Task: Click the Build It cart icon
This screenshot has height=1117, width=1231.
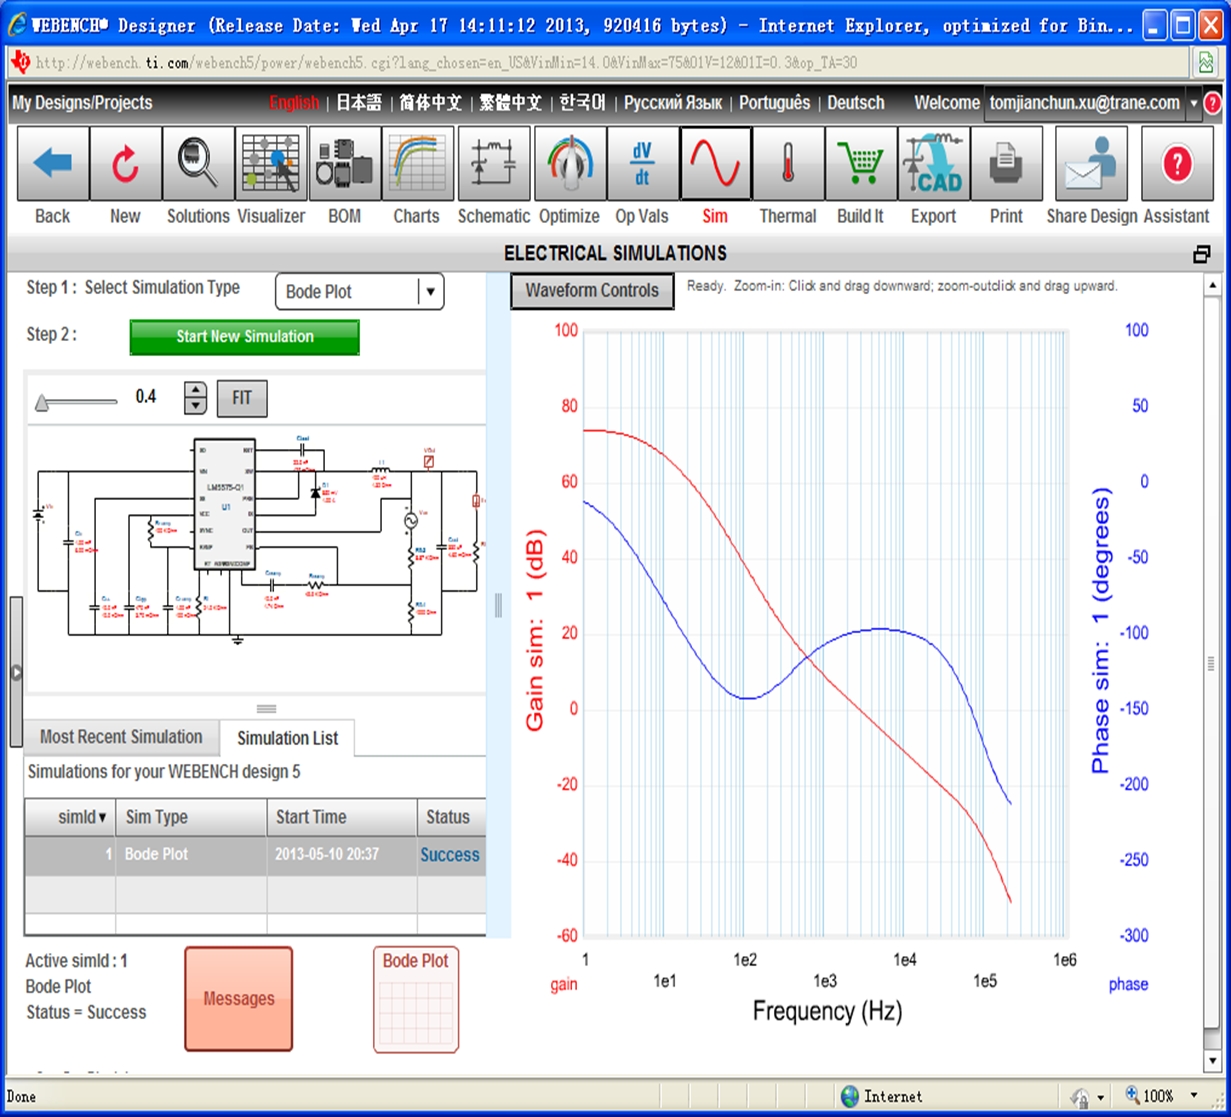Action: pos(860,164)
